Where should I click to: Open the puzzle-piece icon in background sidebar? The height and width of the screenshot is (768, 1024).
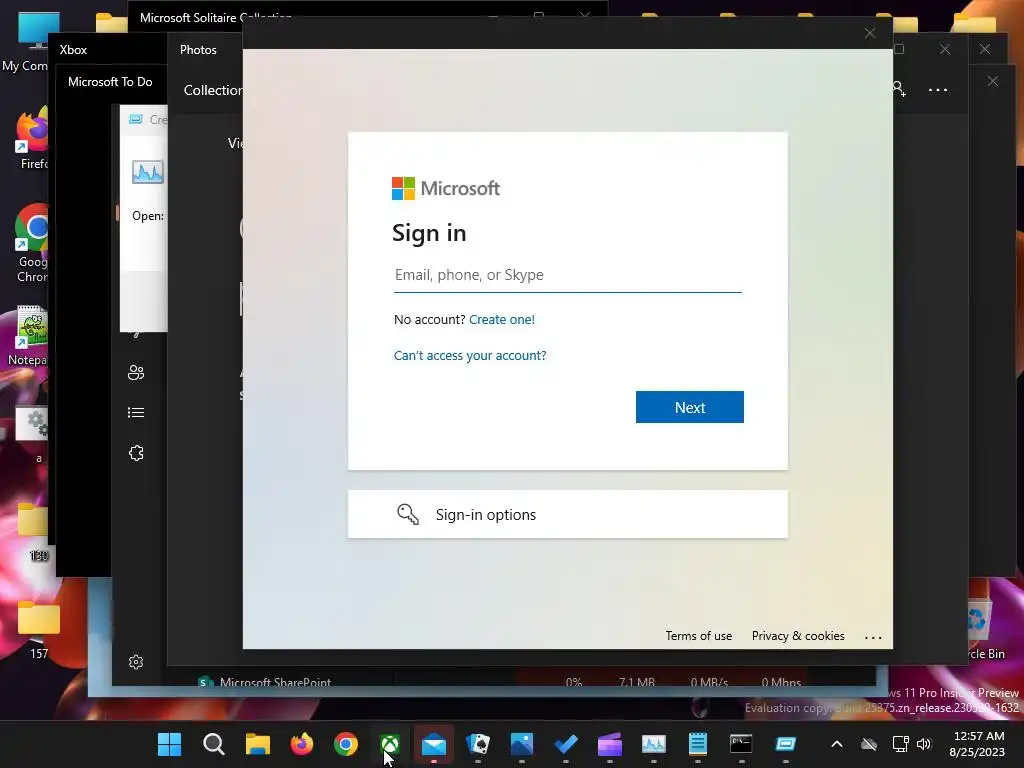click(136, 453)
